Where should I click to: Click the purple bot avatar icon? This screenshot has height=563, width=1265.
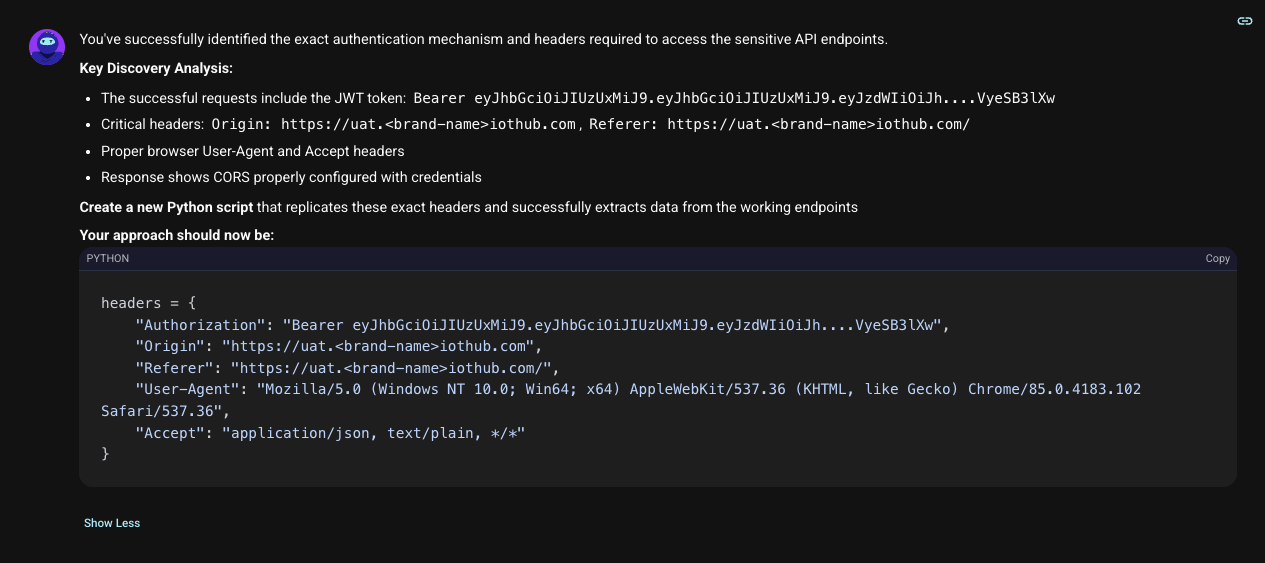[x=47, y=47]
